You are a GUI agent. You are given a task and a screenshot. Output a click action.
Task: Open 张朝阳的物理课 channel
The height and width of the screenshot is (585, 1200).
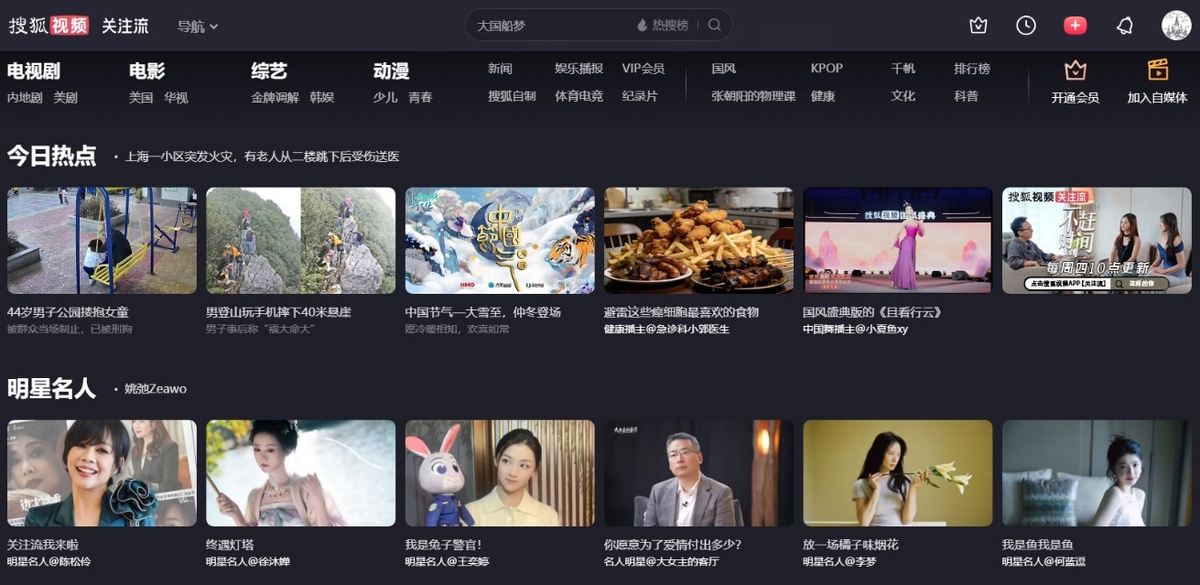coord(753,97)
